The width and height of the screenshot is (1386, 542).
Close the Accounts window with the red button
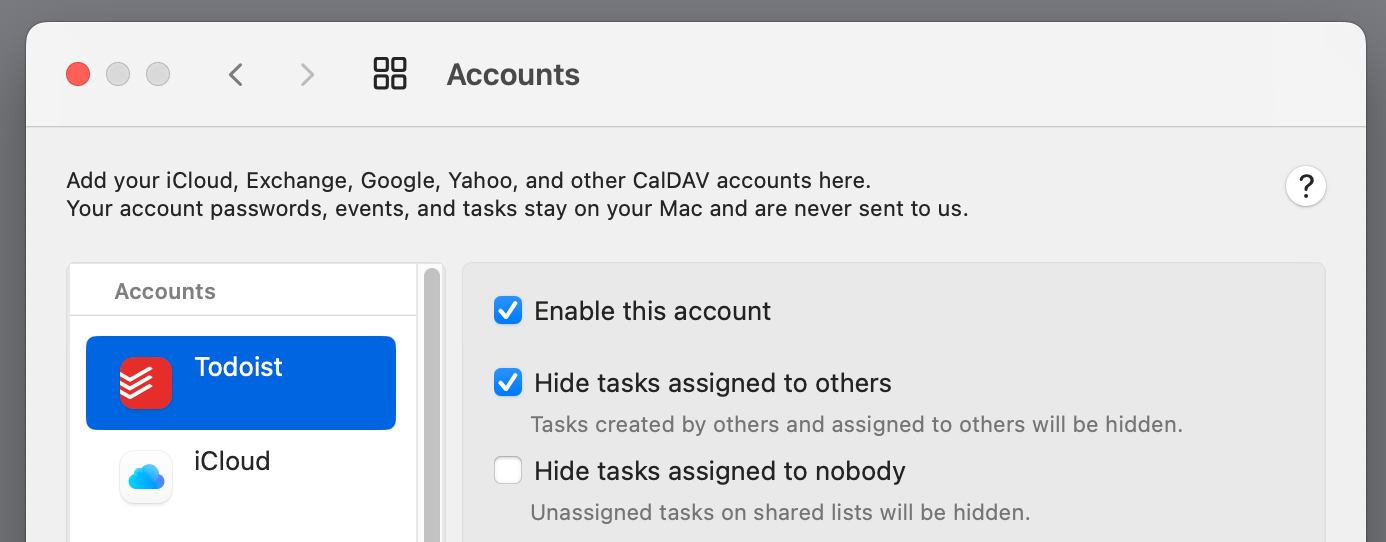click(x=78, y=74)
